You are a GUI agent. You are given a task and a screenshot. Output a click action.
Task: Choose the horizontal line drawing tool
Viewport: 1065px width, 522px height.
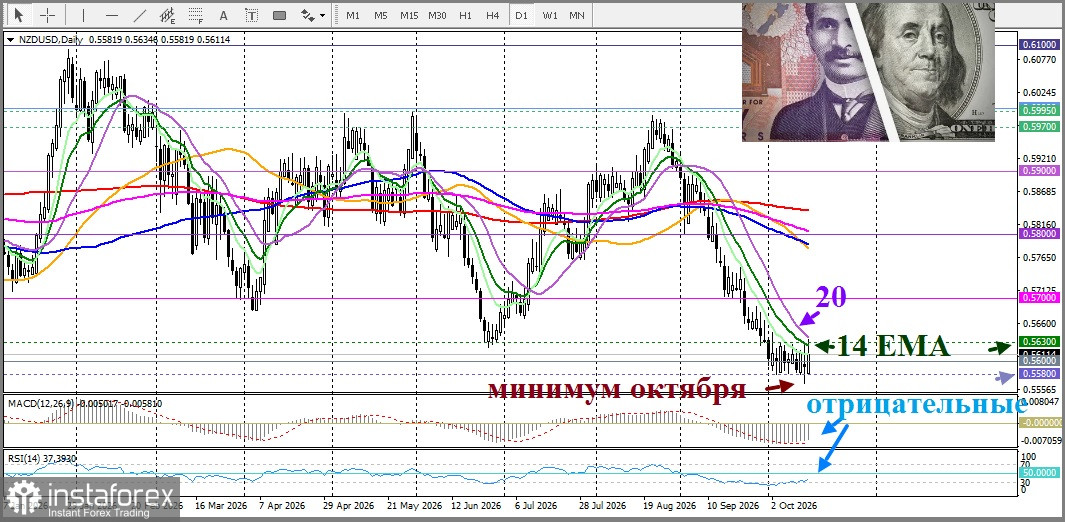coord(112,14)
